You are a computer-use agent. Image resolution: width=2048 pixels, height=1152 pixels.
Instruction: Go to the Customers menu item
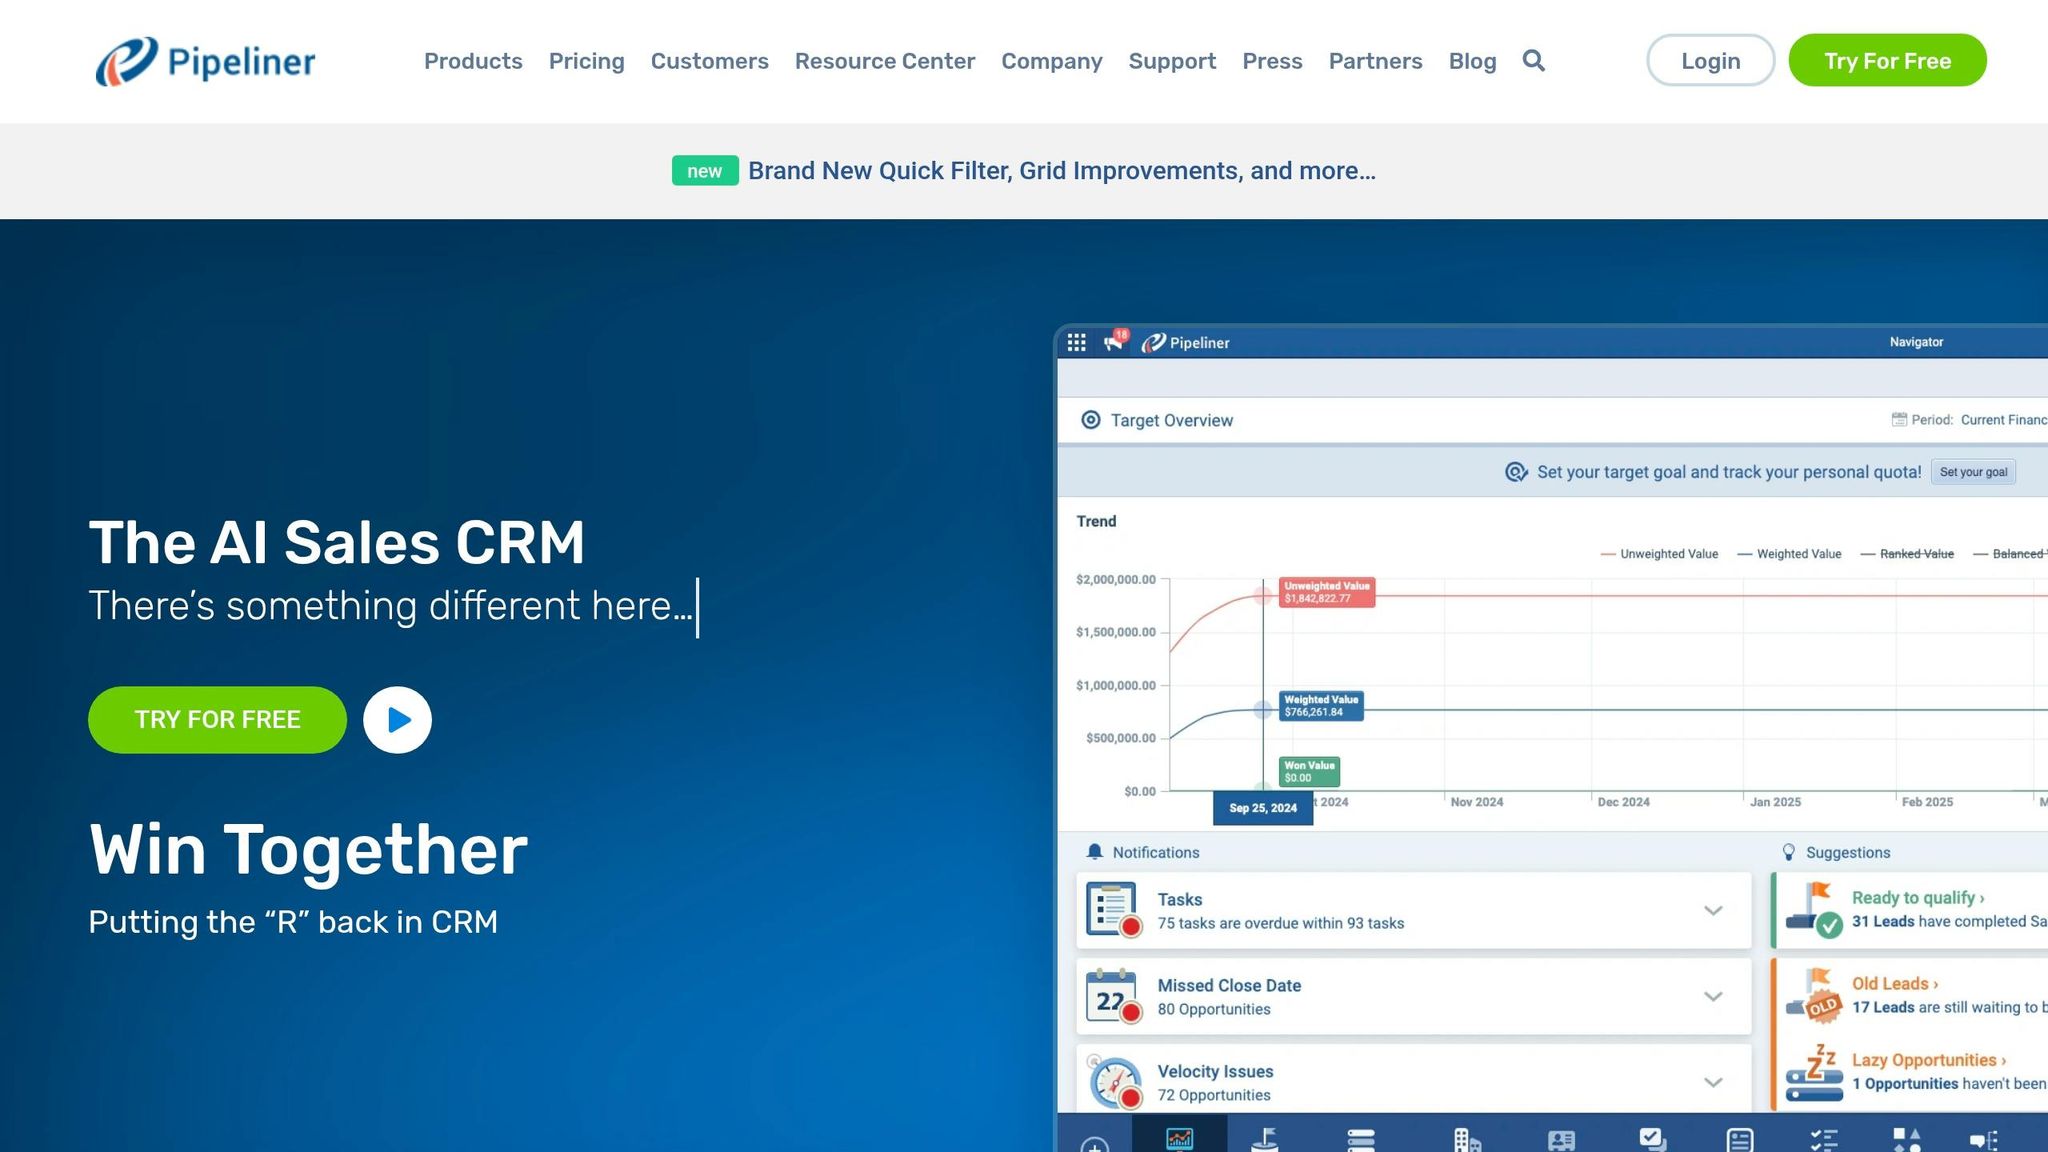click(710, 61)
